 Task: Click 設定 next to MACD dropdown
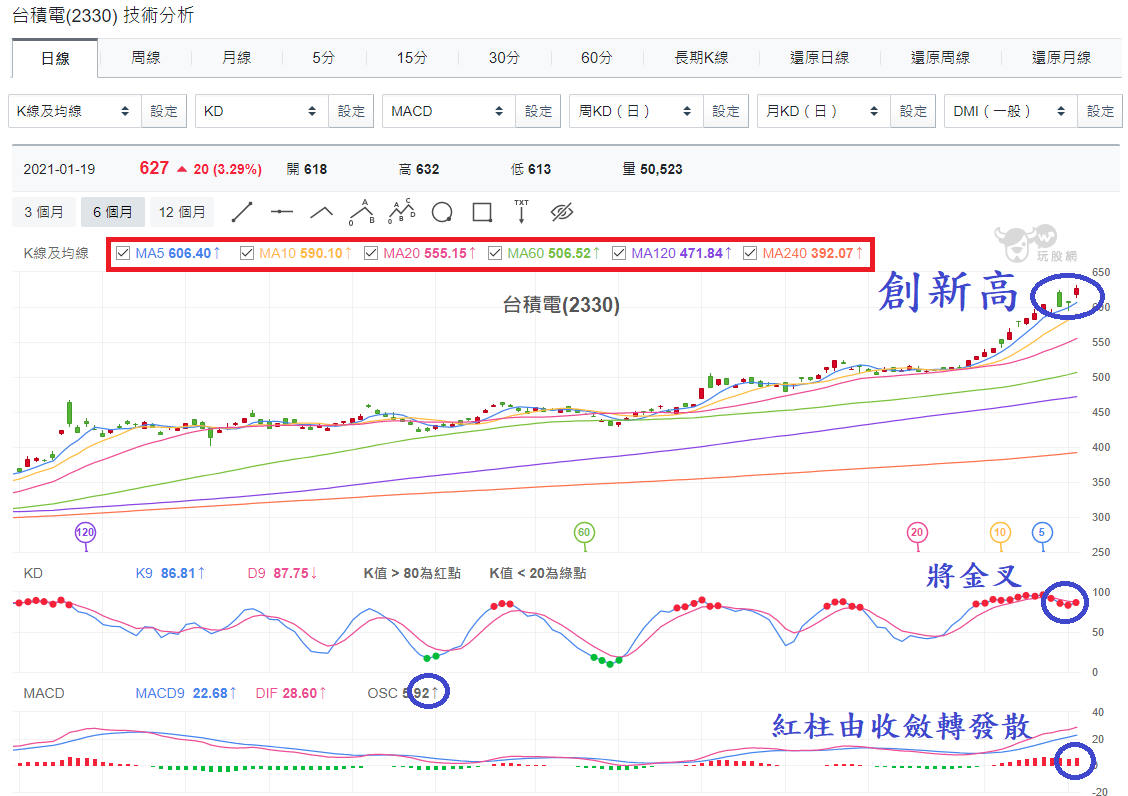[538, 111]
